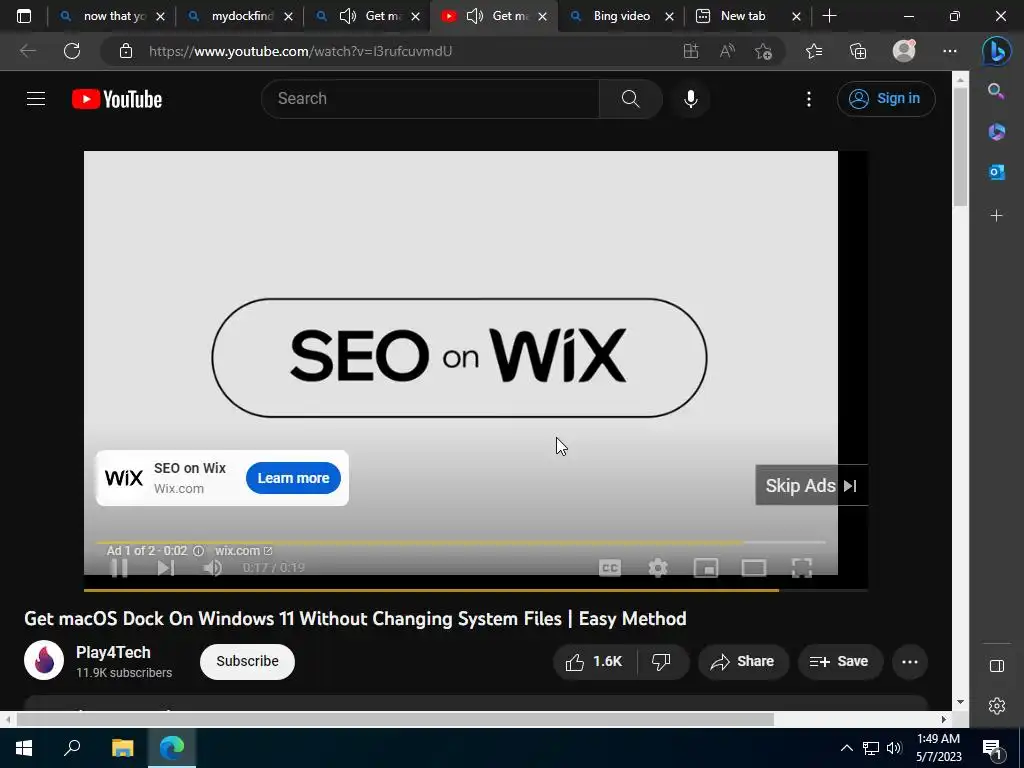Screen dimensions: 1024x768
Task: Focus the YouTube Search field
Action: pyautogui.click(x=431, y=99)
